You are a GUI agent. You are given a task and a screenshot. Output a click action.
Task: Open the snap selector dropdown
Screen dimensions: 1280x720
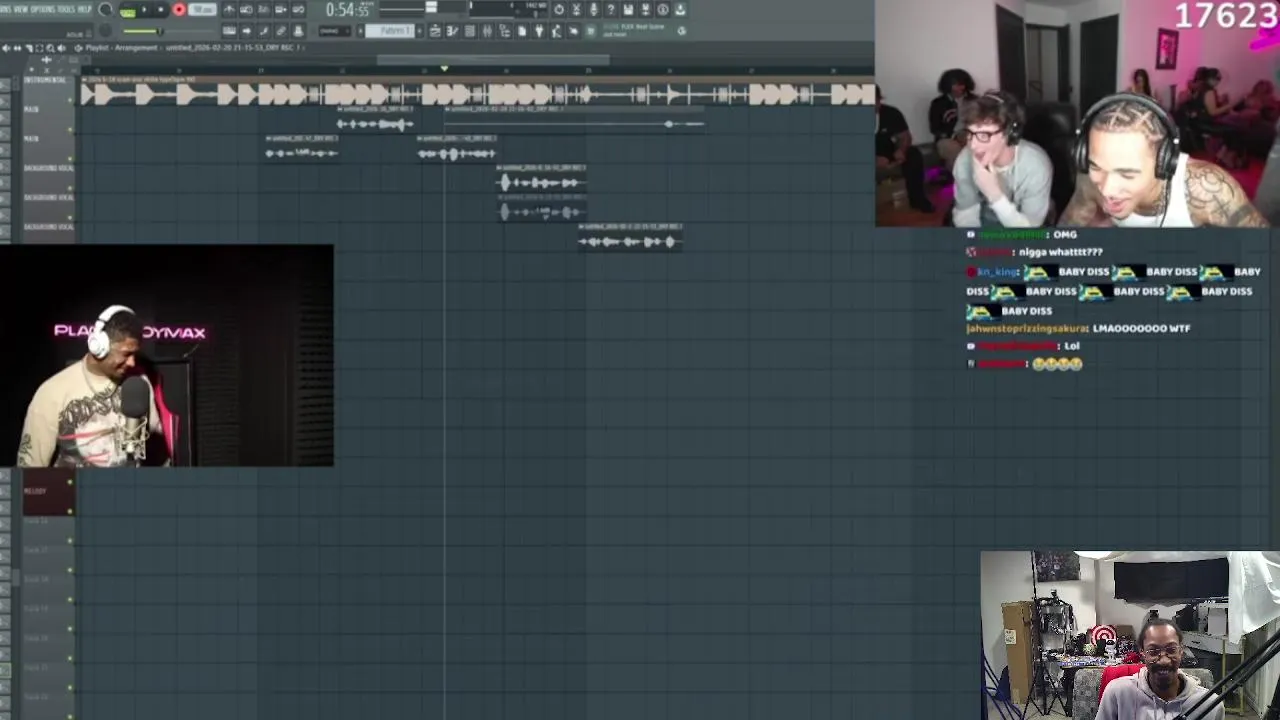click(x=335, y=31)
